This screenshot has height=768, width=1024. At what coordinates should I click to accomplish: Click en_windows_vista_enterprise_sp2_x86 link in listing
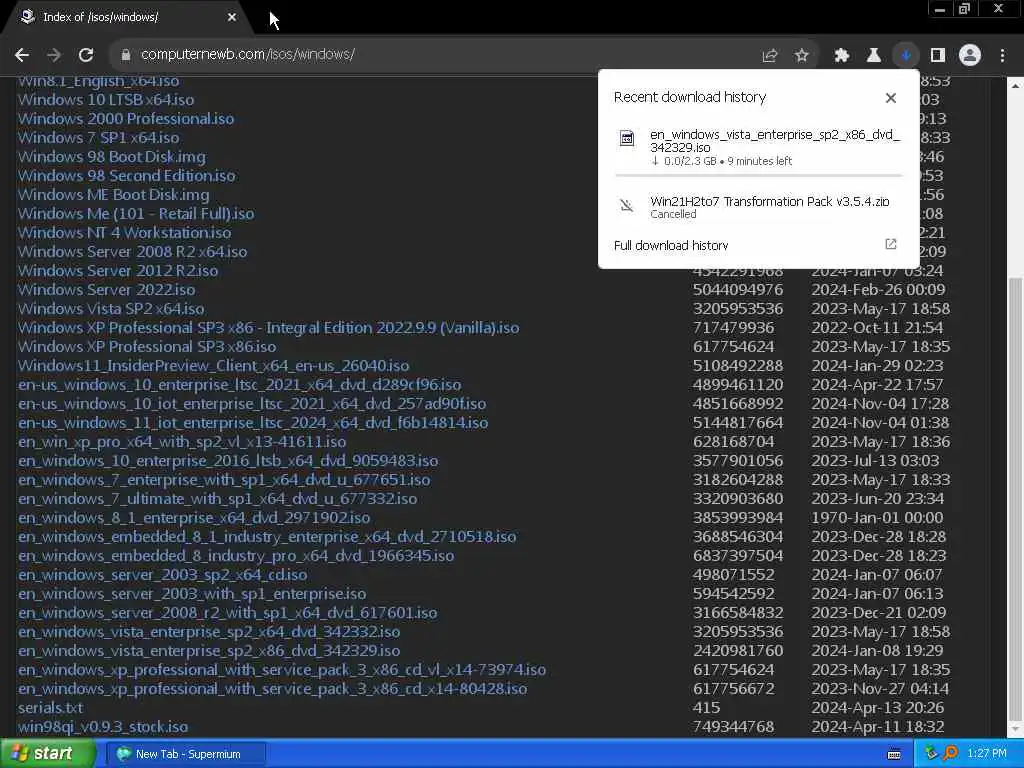pyautogui.click(x=209, y=650)
